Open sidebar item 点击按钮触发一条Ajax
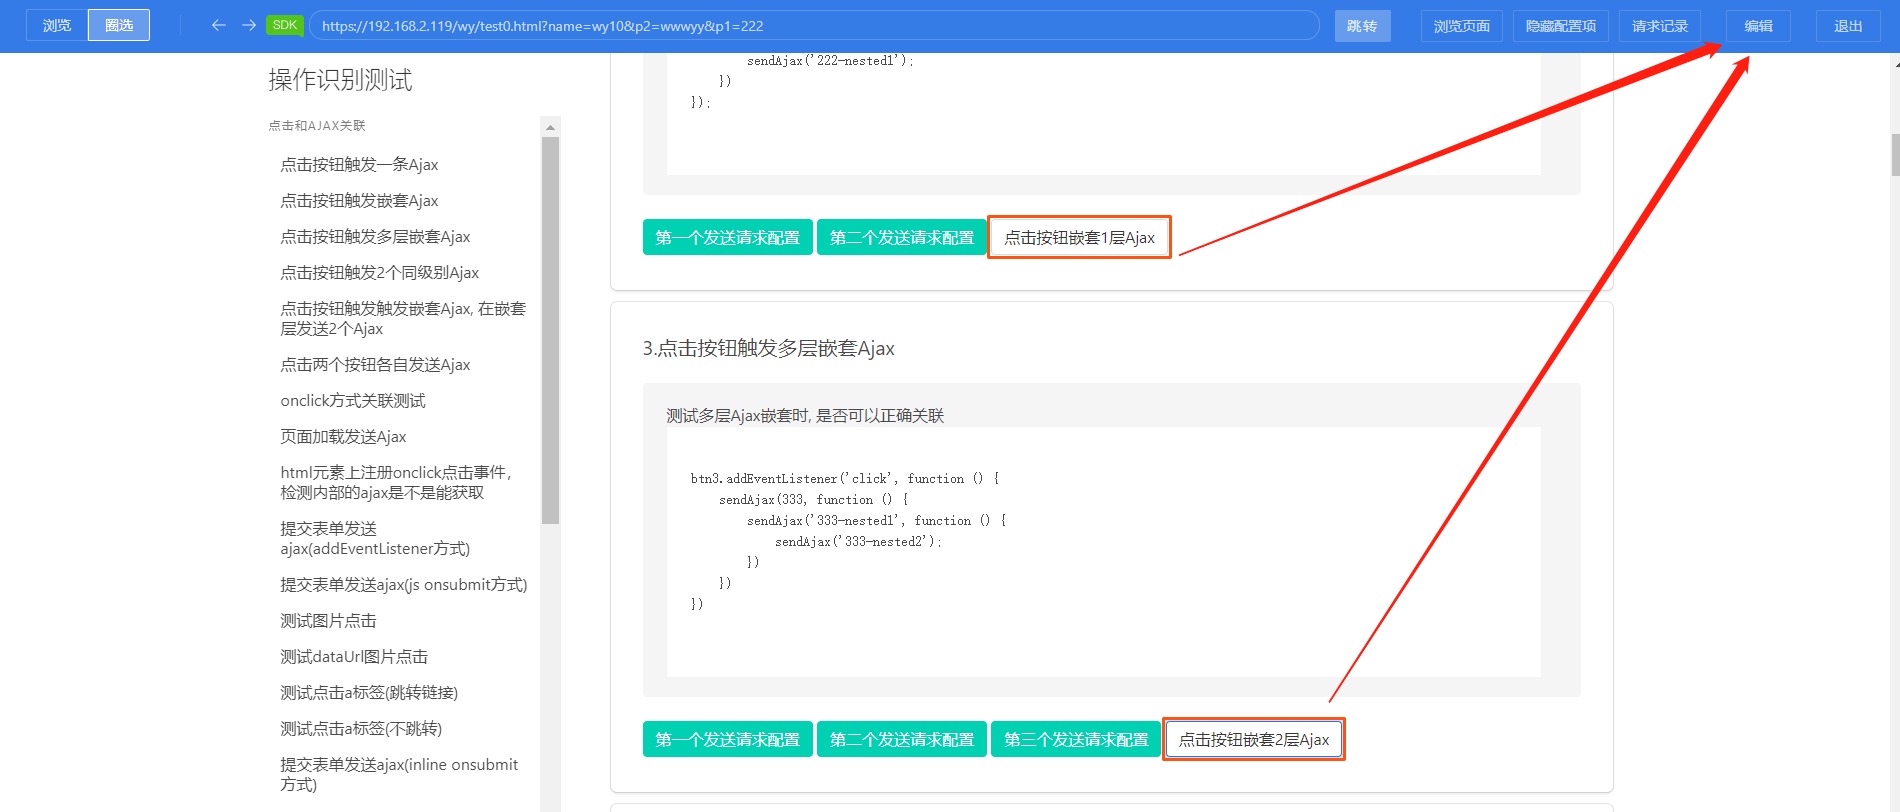The image size is (1900, 812). tap(359, 165)
